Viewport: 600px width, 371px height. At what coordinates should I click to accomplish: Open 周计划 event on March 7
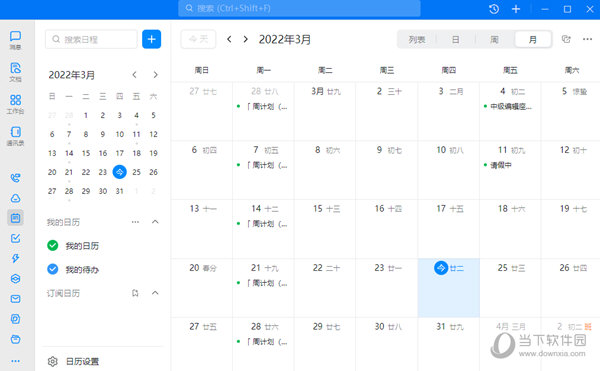pos(263,165)
